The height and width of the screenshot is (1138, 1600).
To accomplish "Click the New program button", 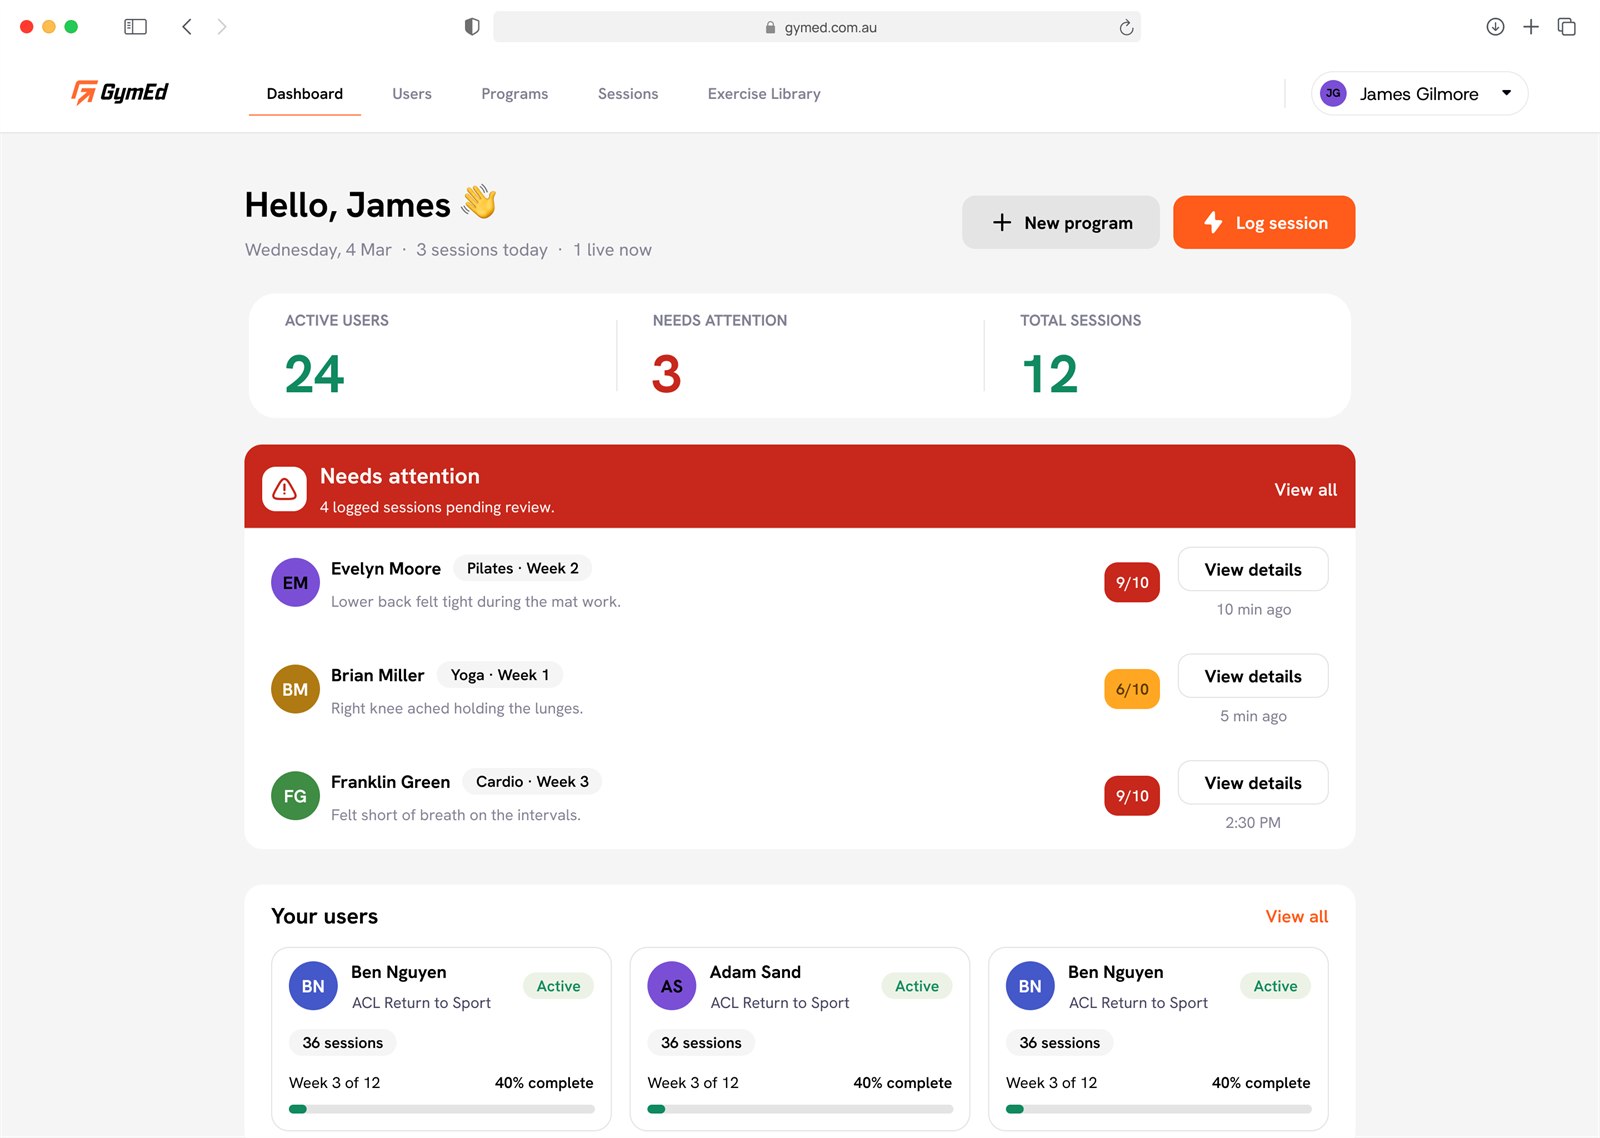I will (x=1061, y=222).
